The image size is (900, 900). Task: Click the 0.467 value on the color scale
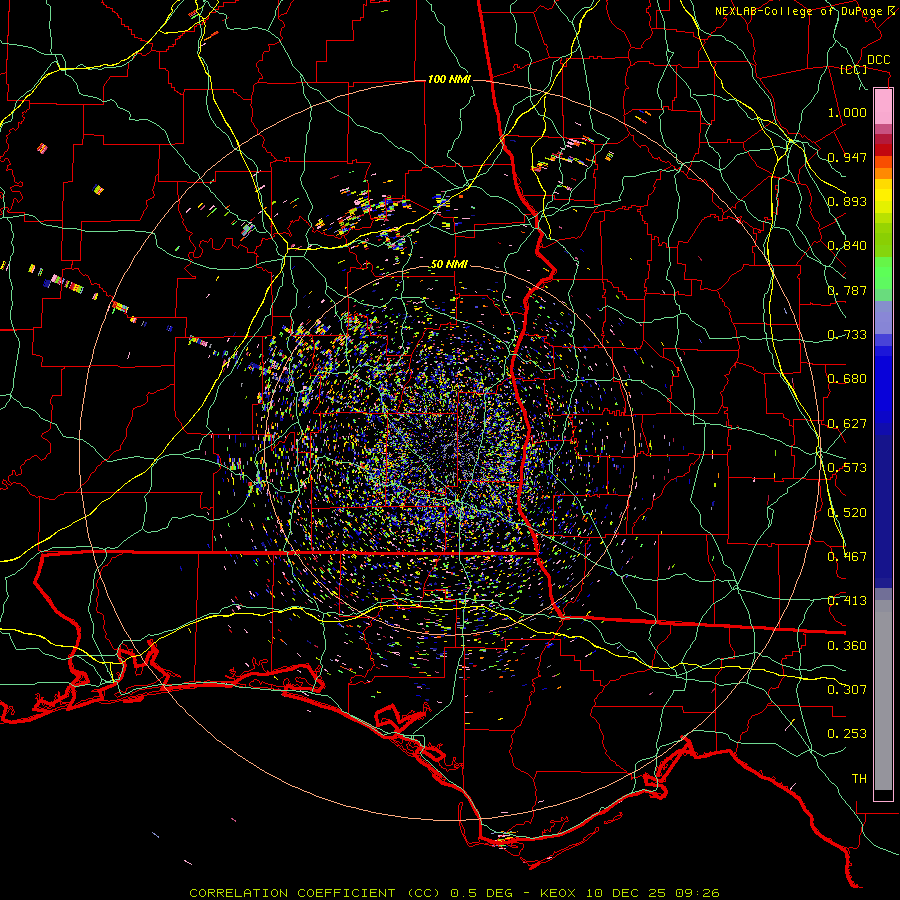tap(847, 557)
